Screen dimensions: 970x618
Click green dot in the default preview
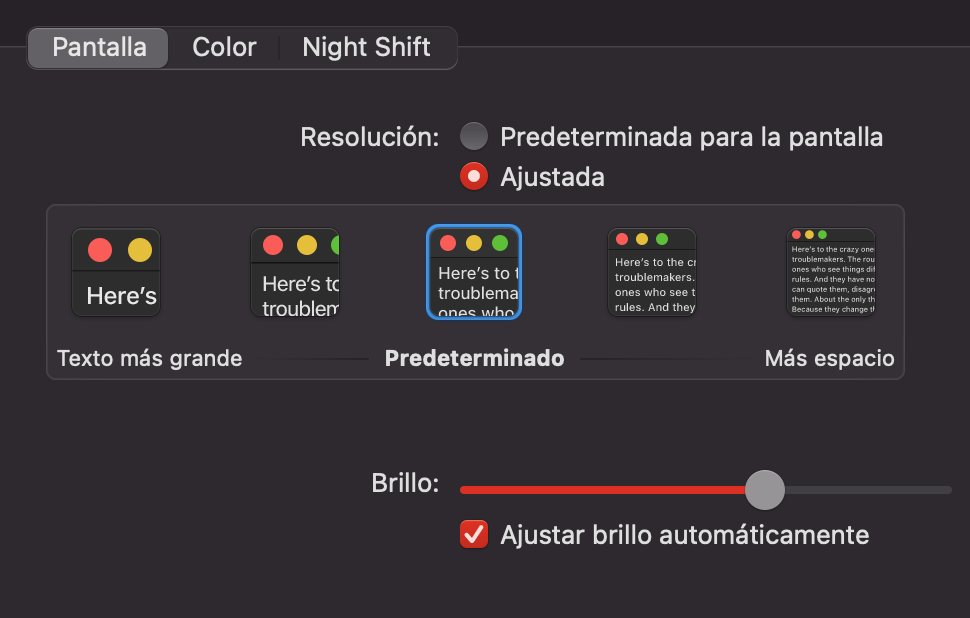[500, 243]
